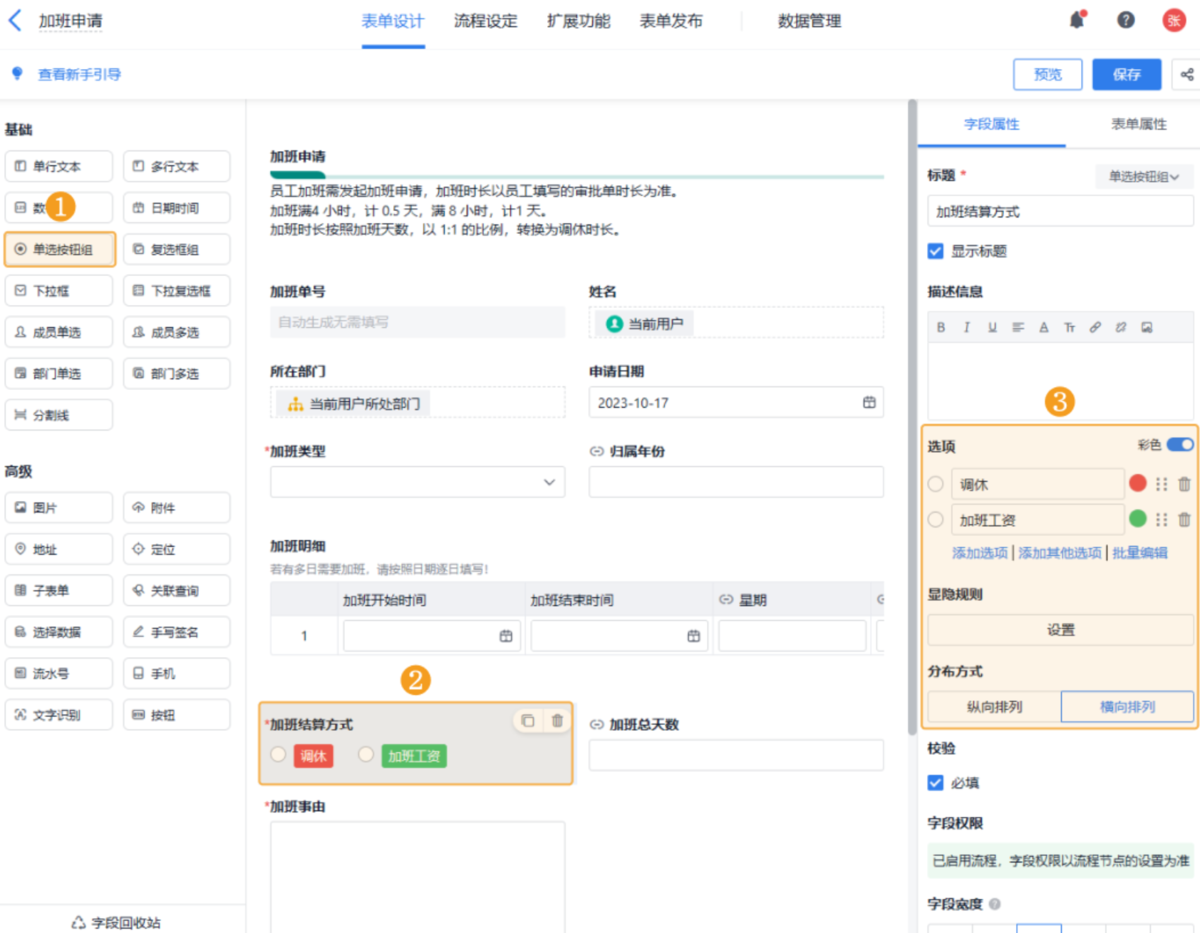1200x933 pixels.
Task: Open the 单选按钮组 field type dropdown
Action: pyautogui.click(x=1144, y=177)
